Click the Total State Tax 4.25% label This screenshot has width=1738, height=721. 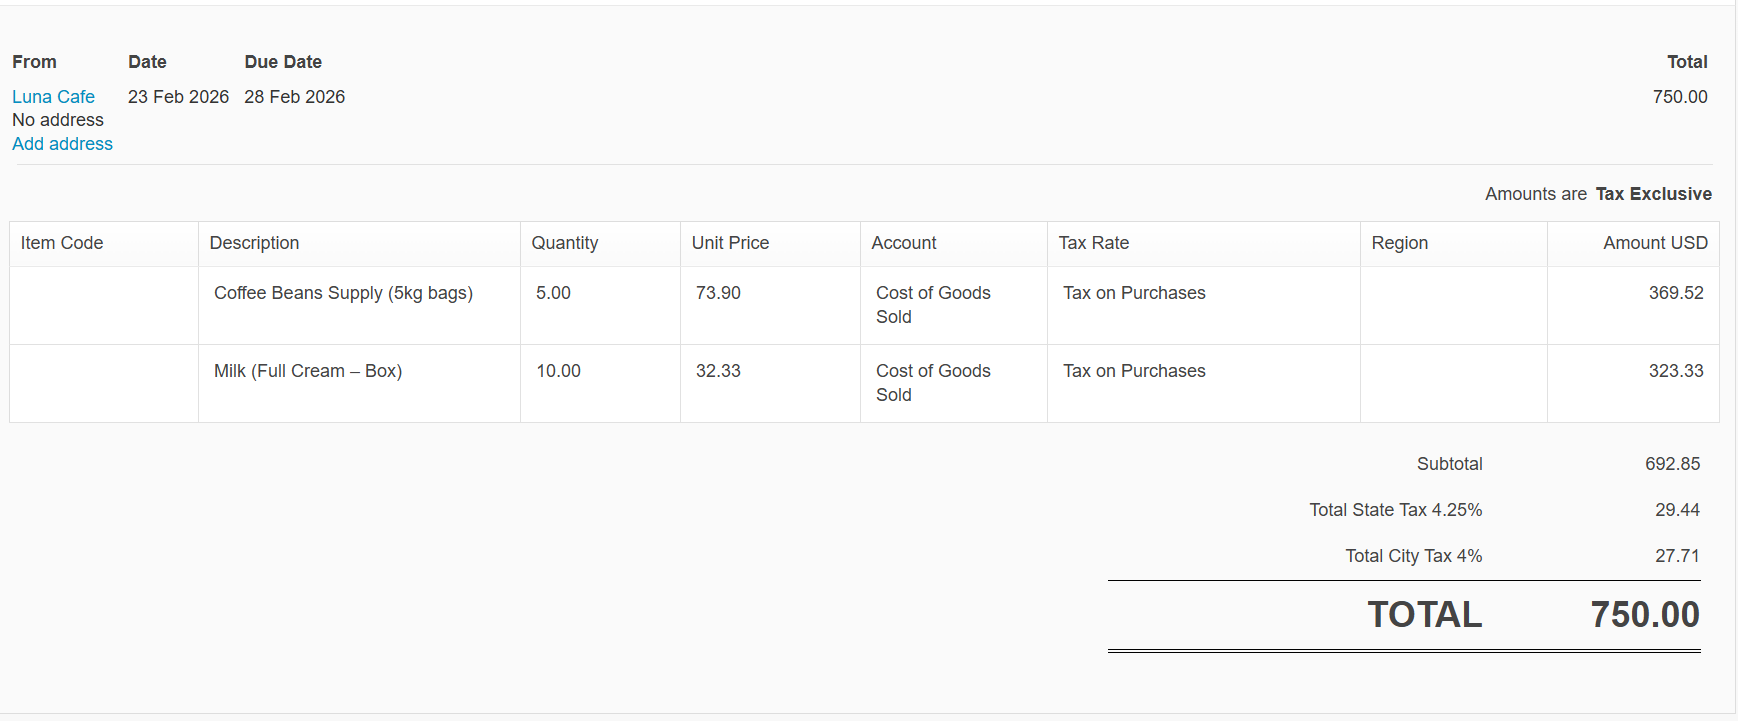click(x=1395, y=510)
